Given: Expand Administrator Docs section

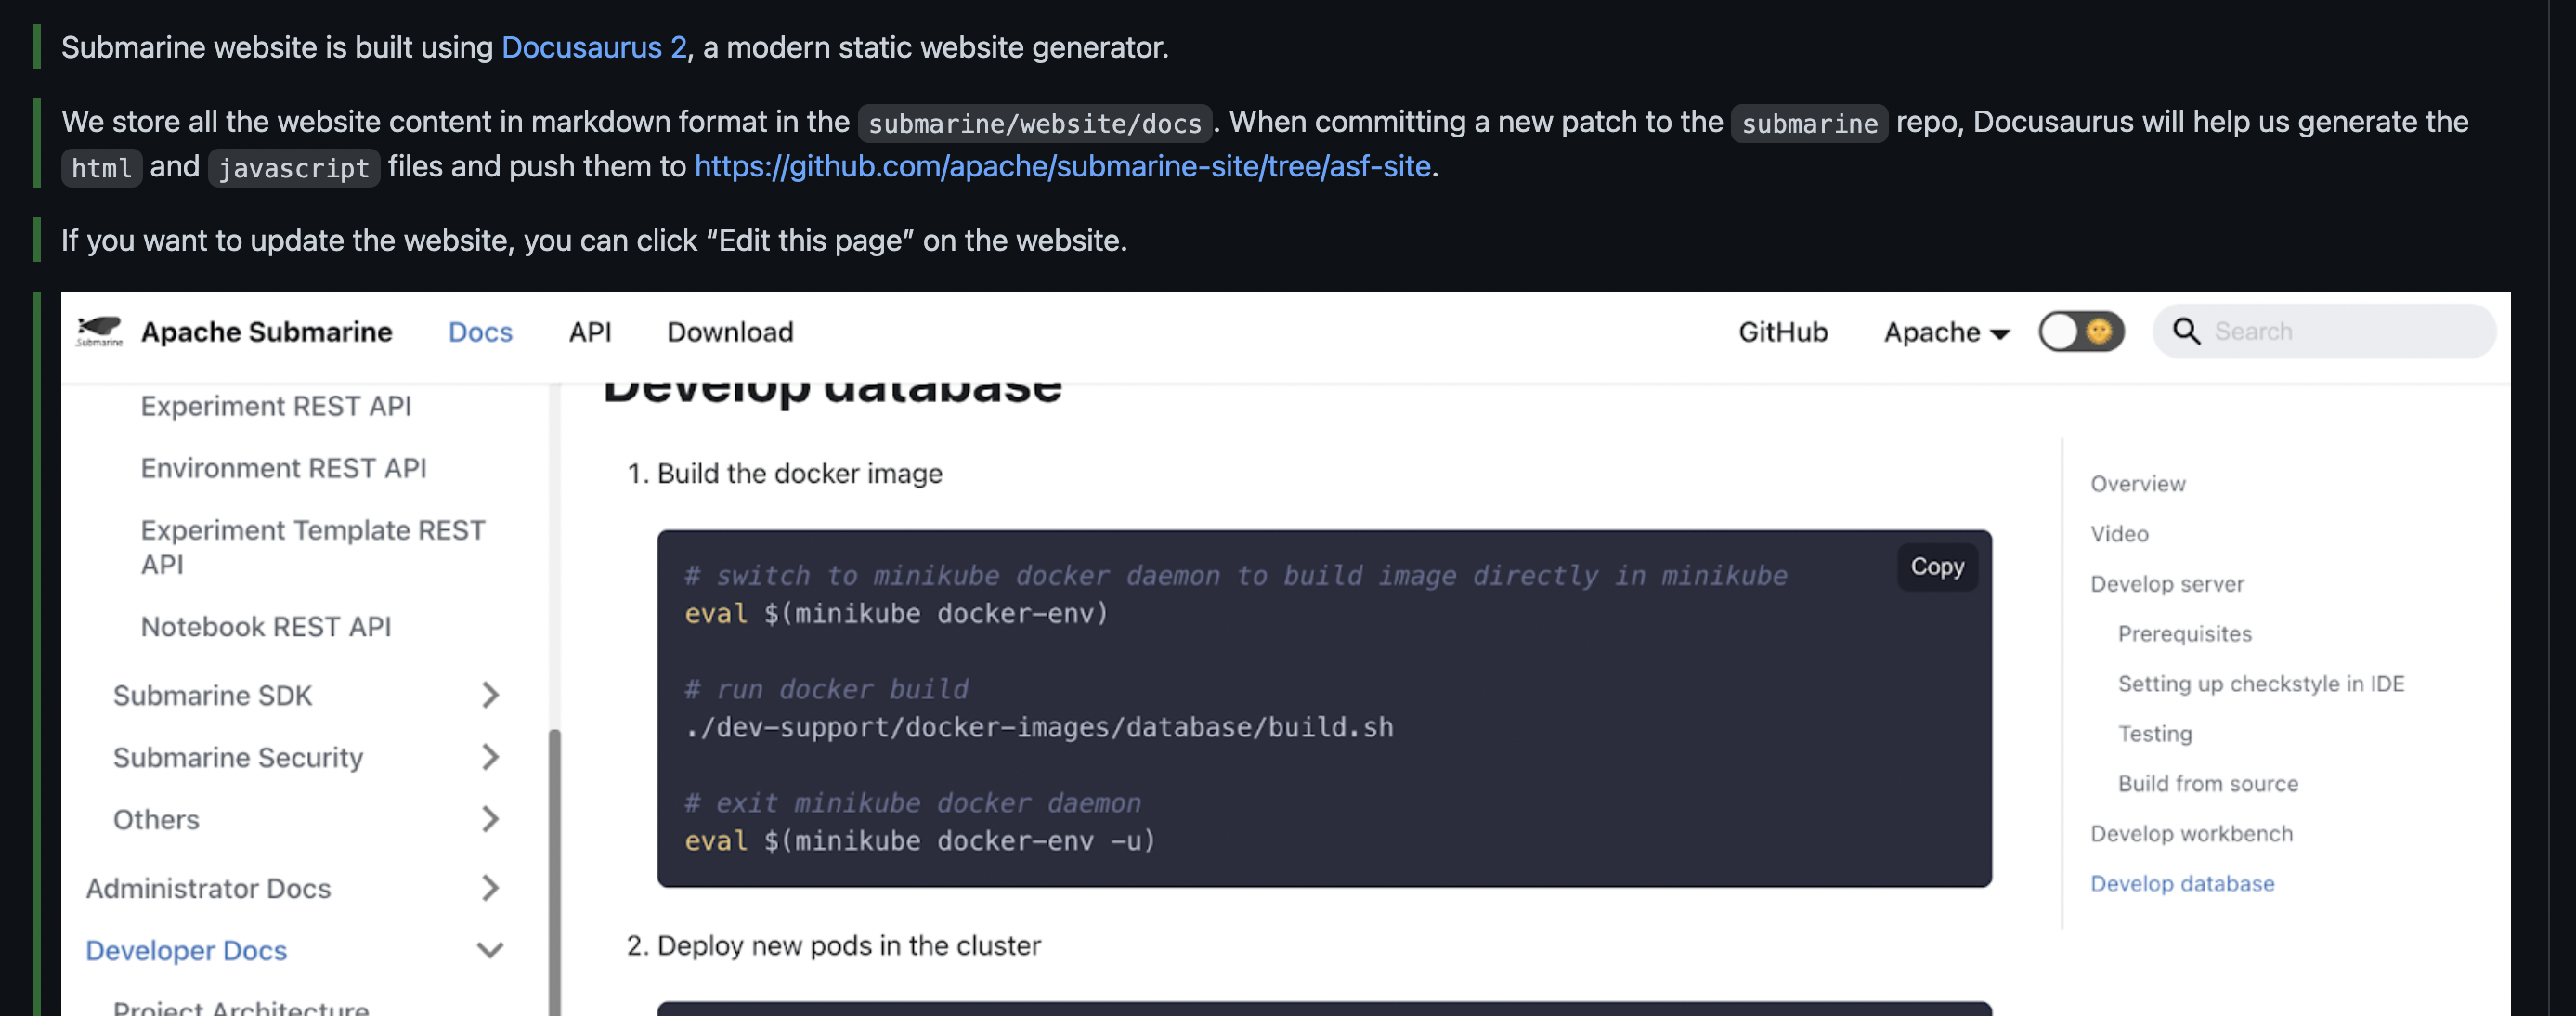Looking at the screenshot, I should [x=489, y=888].
